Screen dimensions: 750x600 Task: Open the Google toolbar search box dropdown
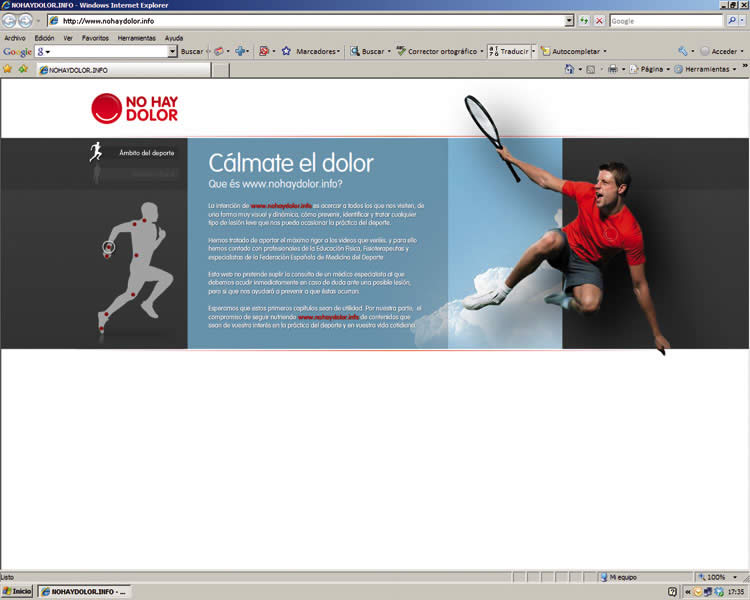[172, 51]
